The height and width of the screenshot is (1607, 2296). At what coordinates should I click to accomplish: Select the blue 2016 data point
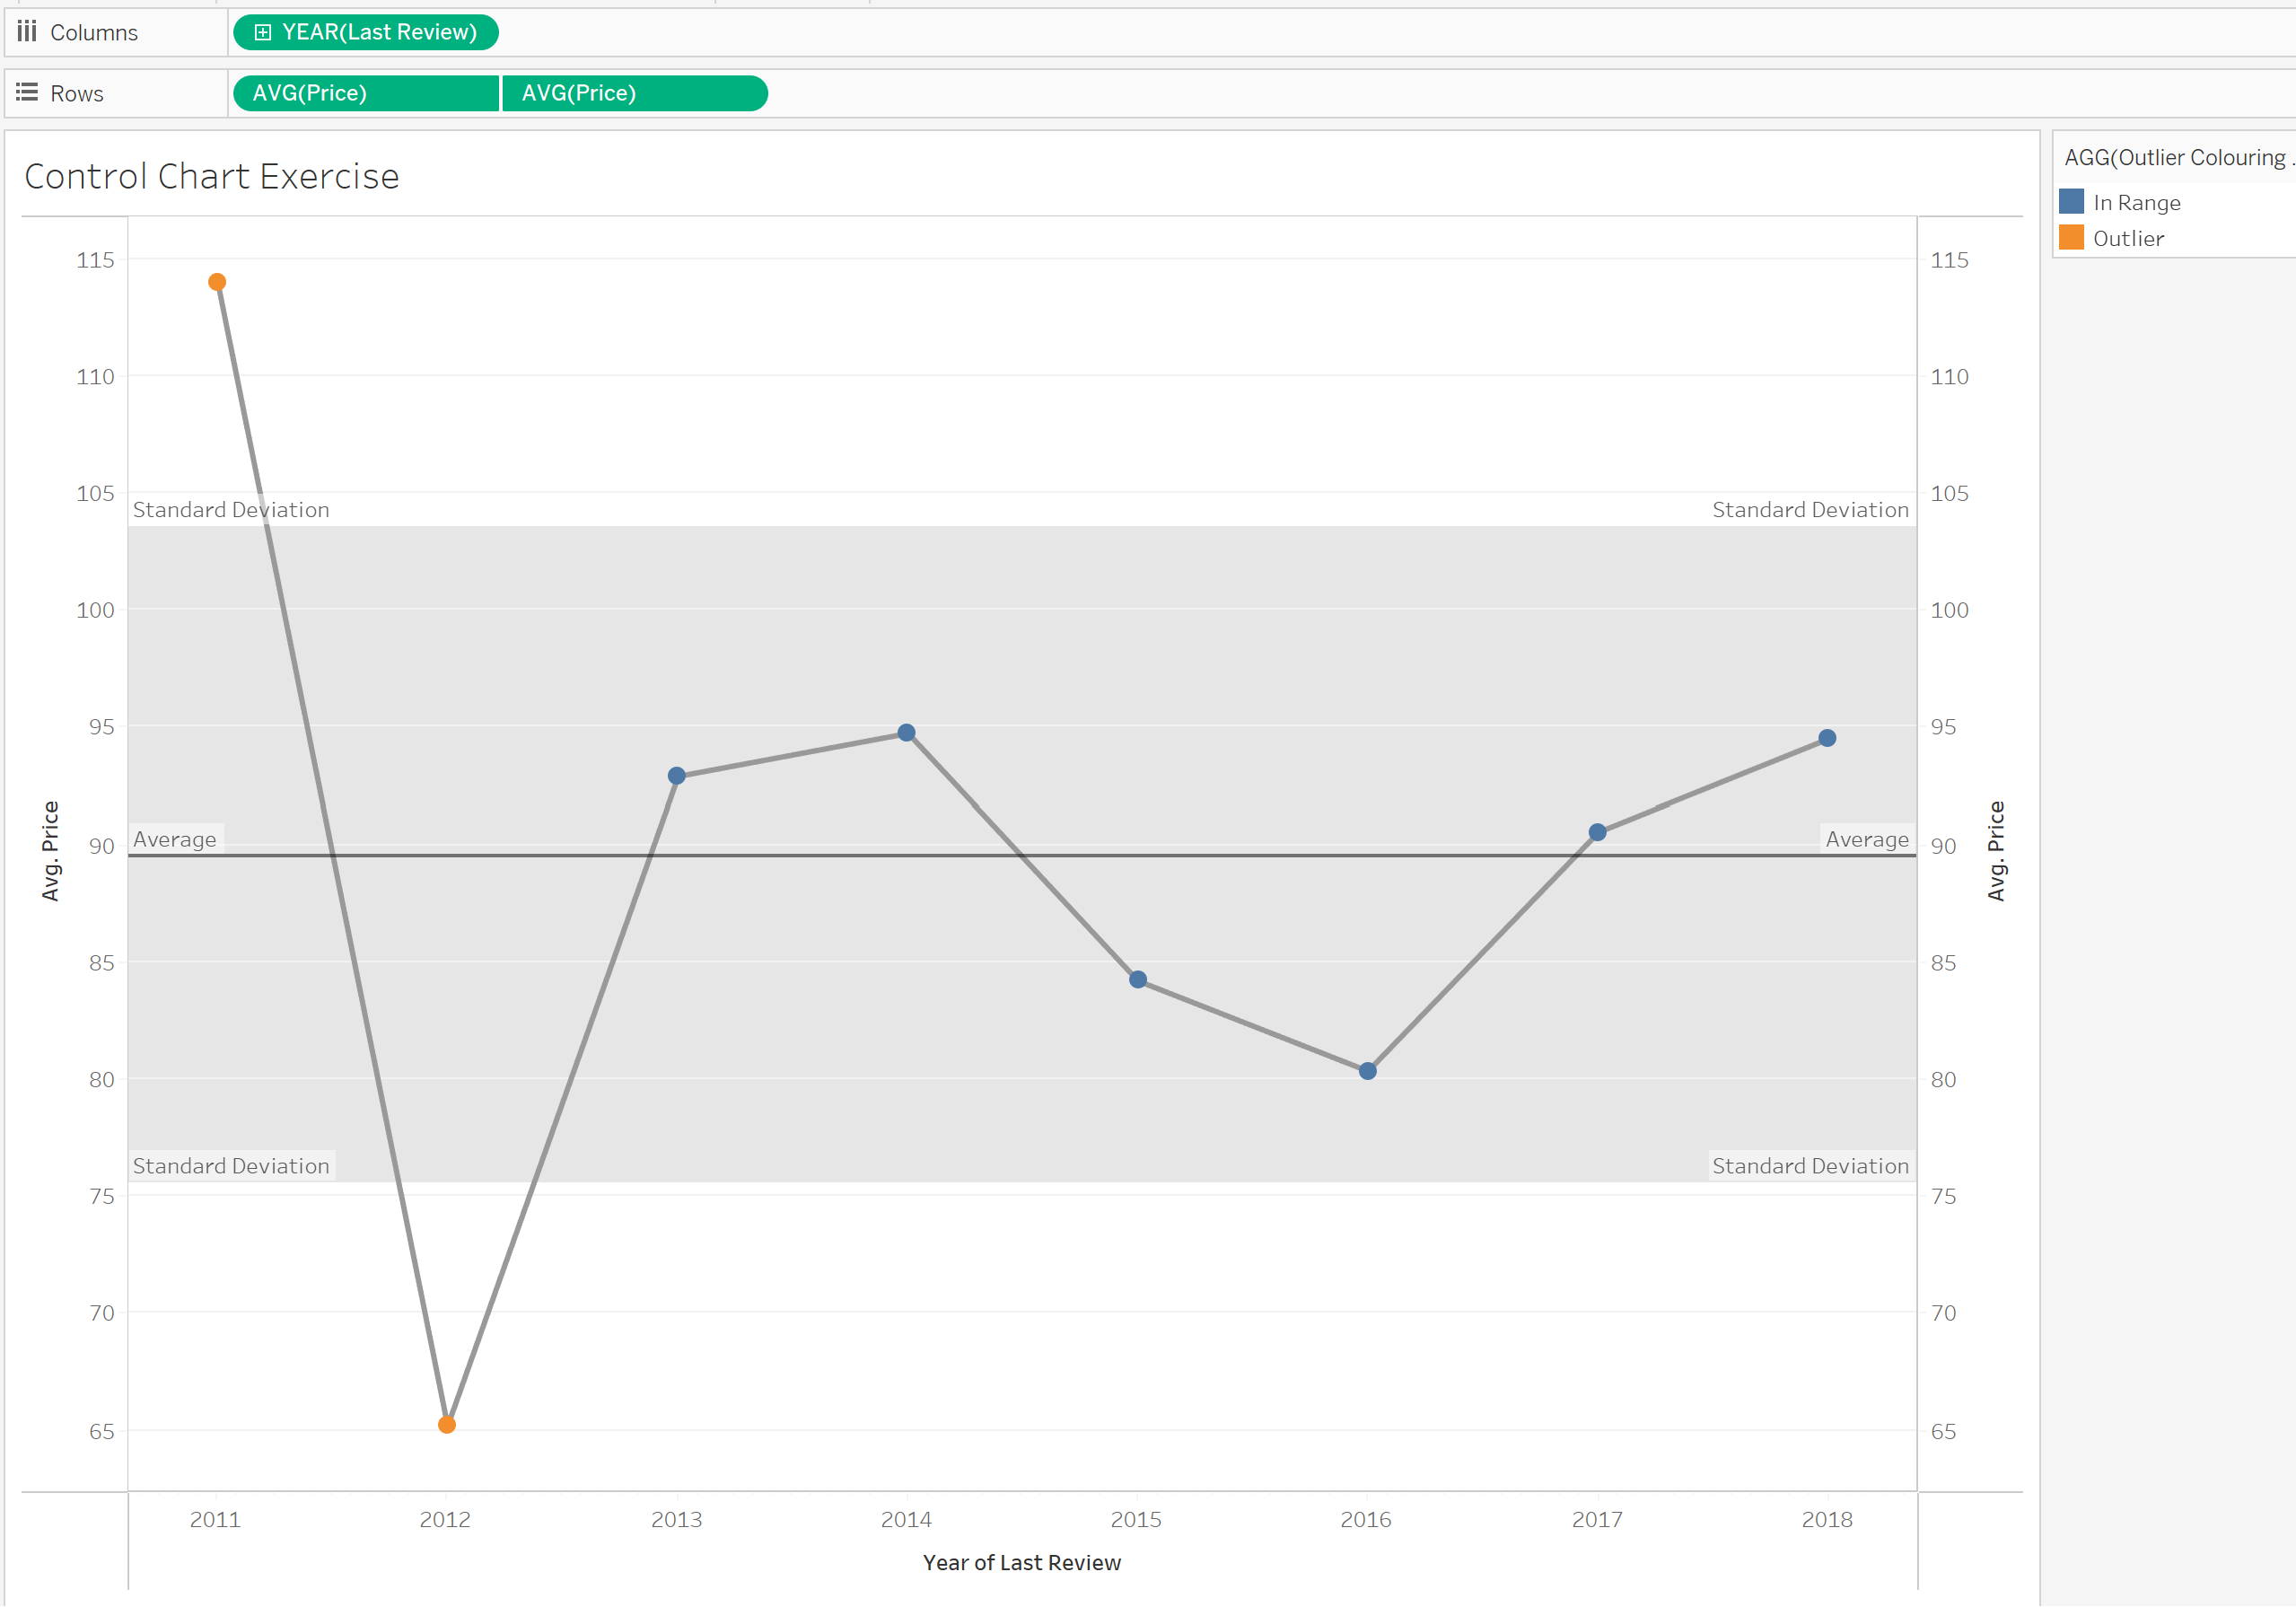click(1367, 1071)
